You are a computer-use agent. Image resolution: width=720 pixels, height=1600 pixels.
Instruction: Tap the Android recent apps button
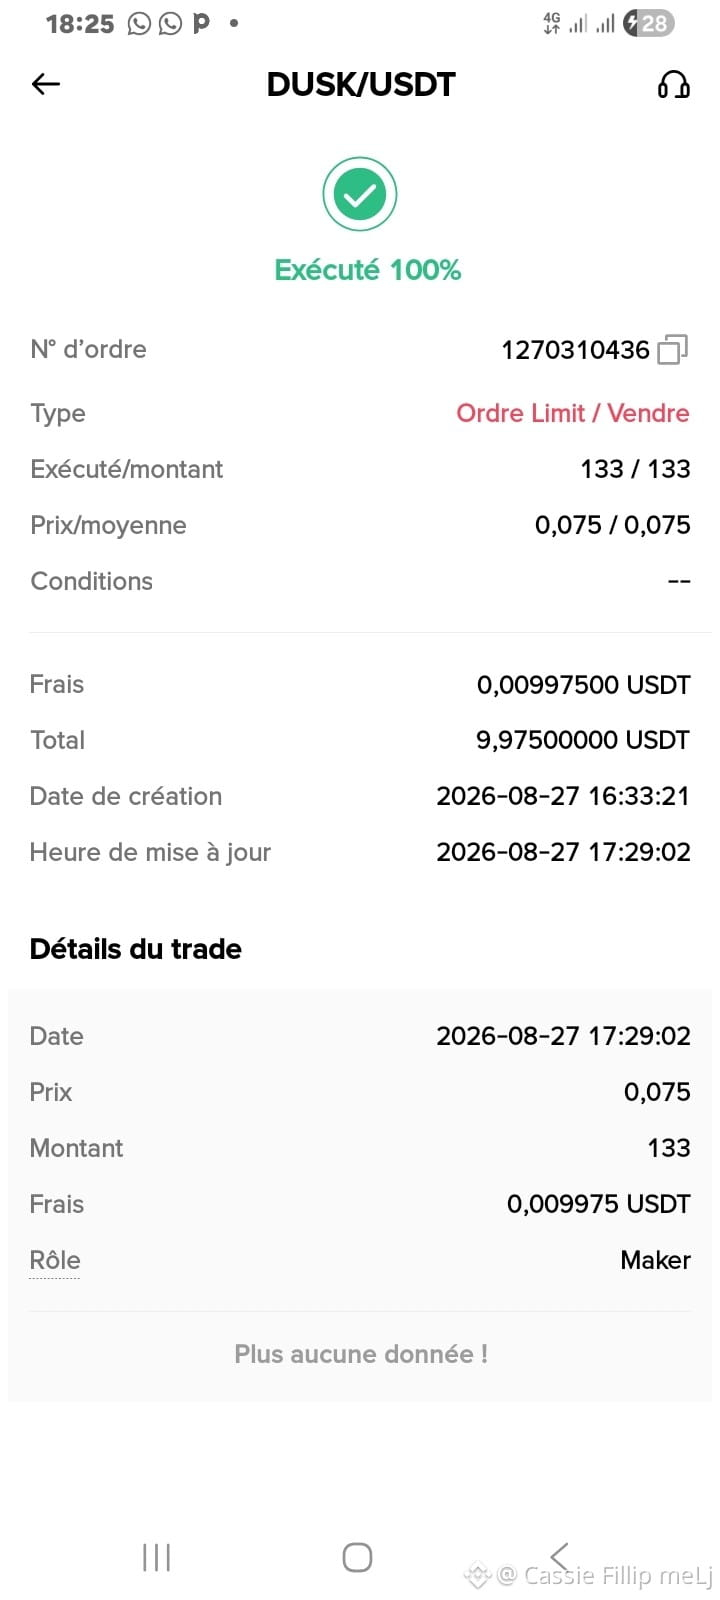156,1557
